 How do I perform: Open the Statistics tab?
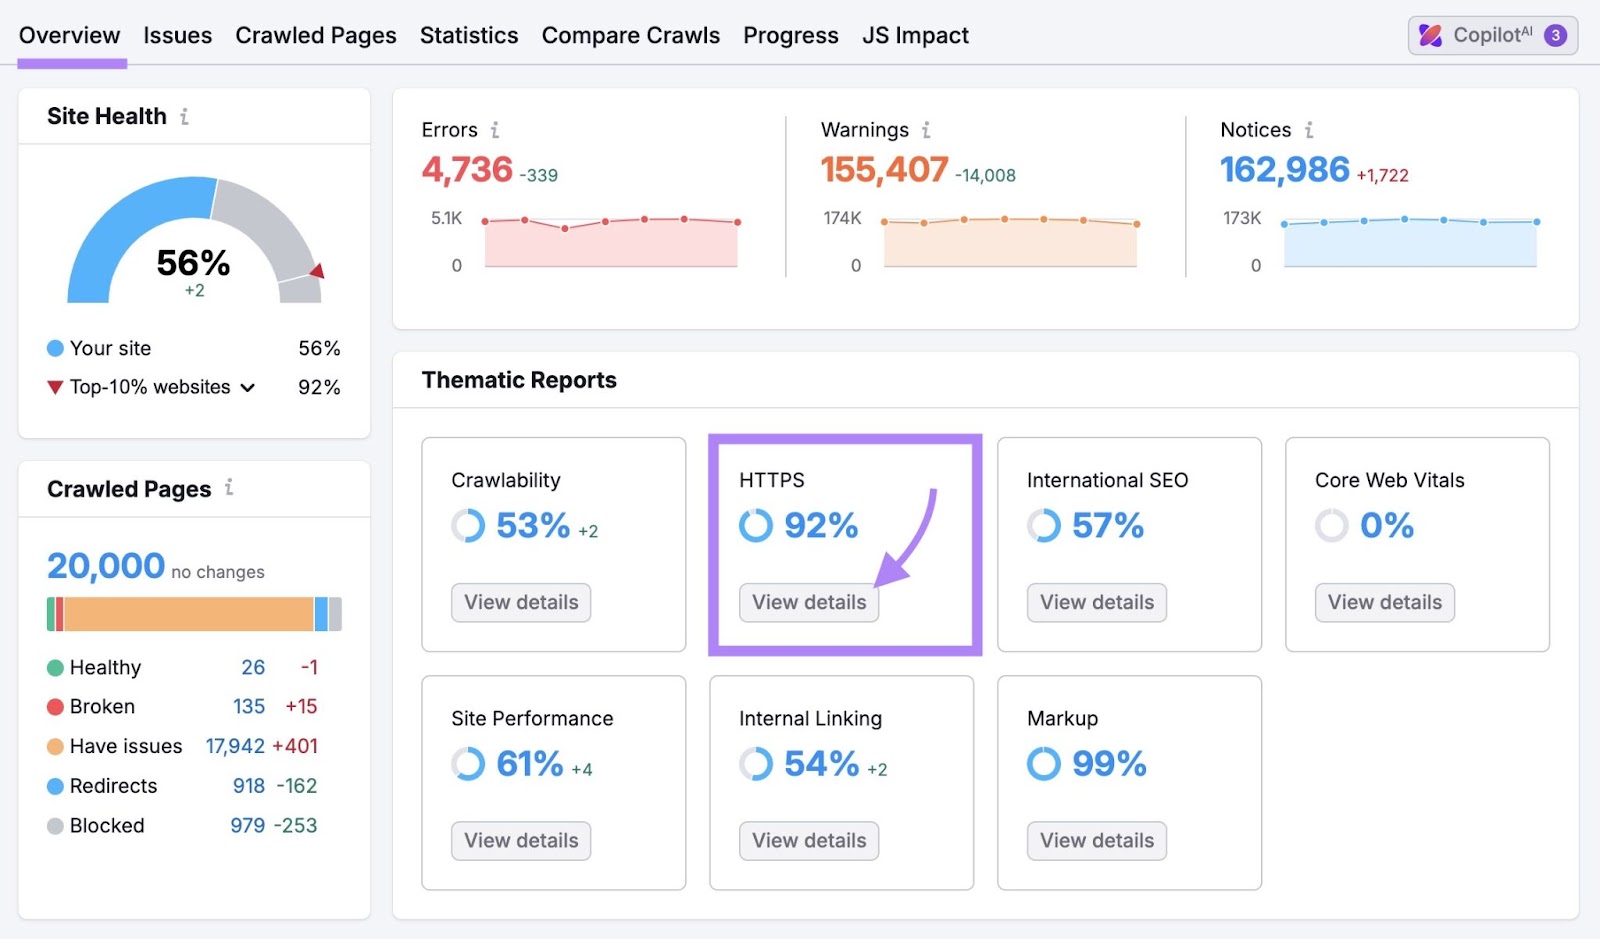pyautogui.click(x=469, y=35)
